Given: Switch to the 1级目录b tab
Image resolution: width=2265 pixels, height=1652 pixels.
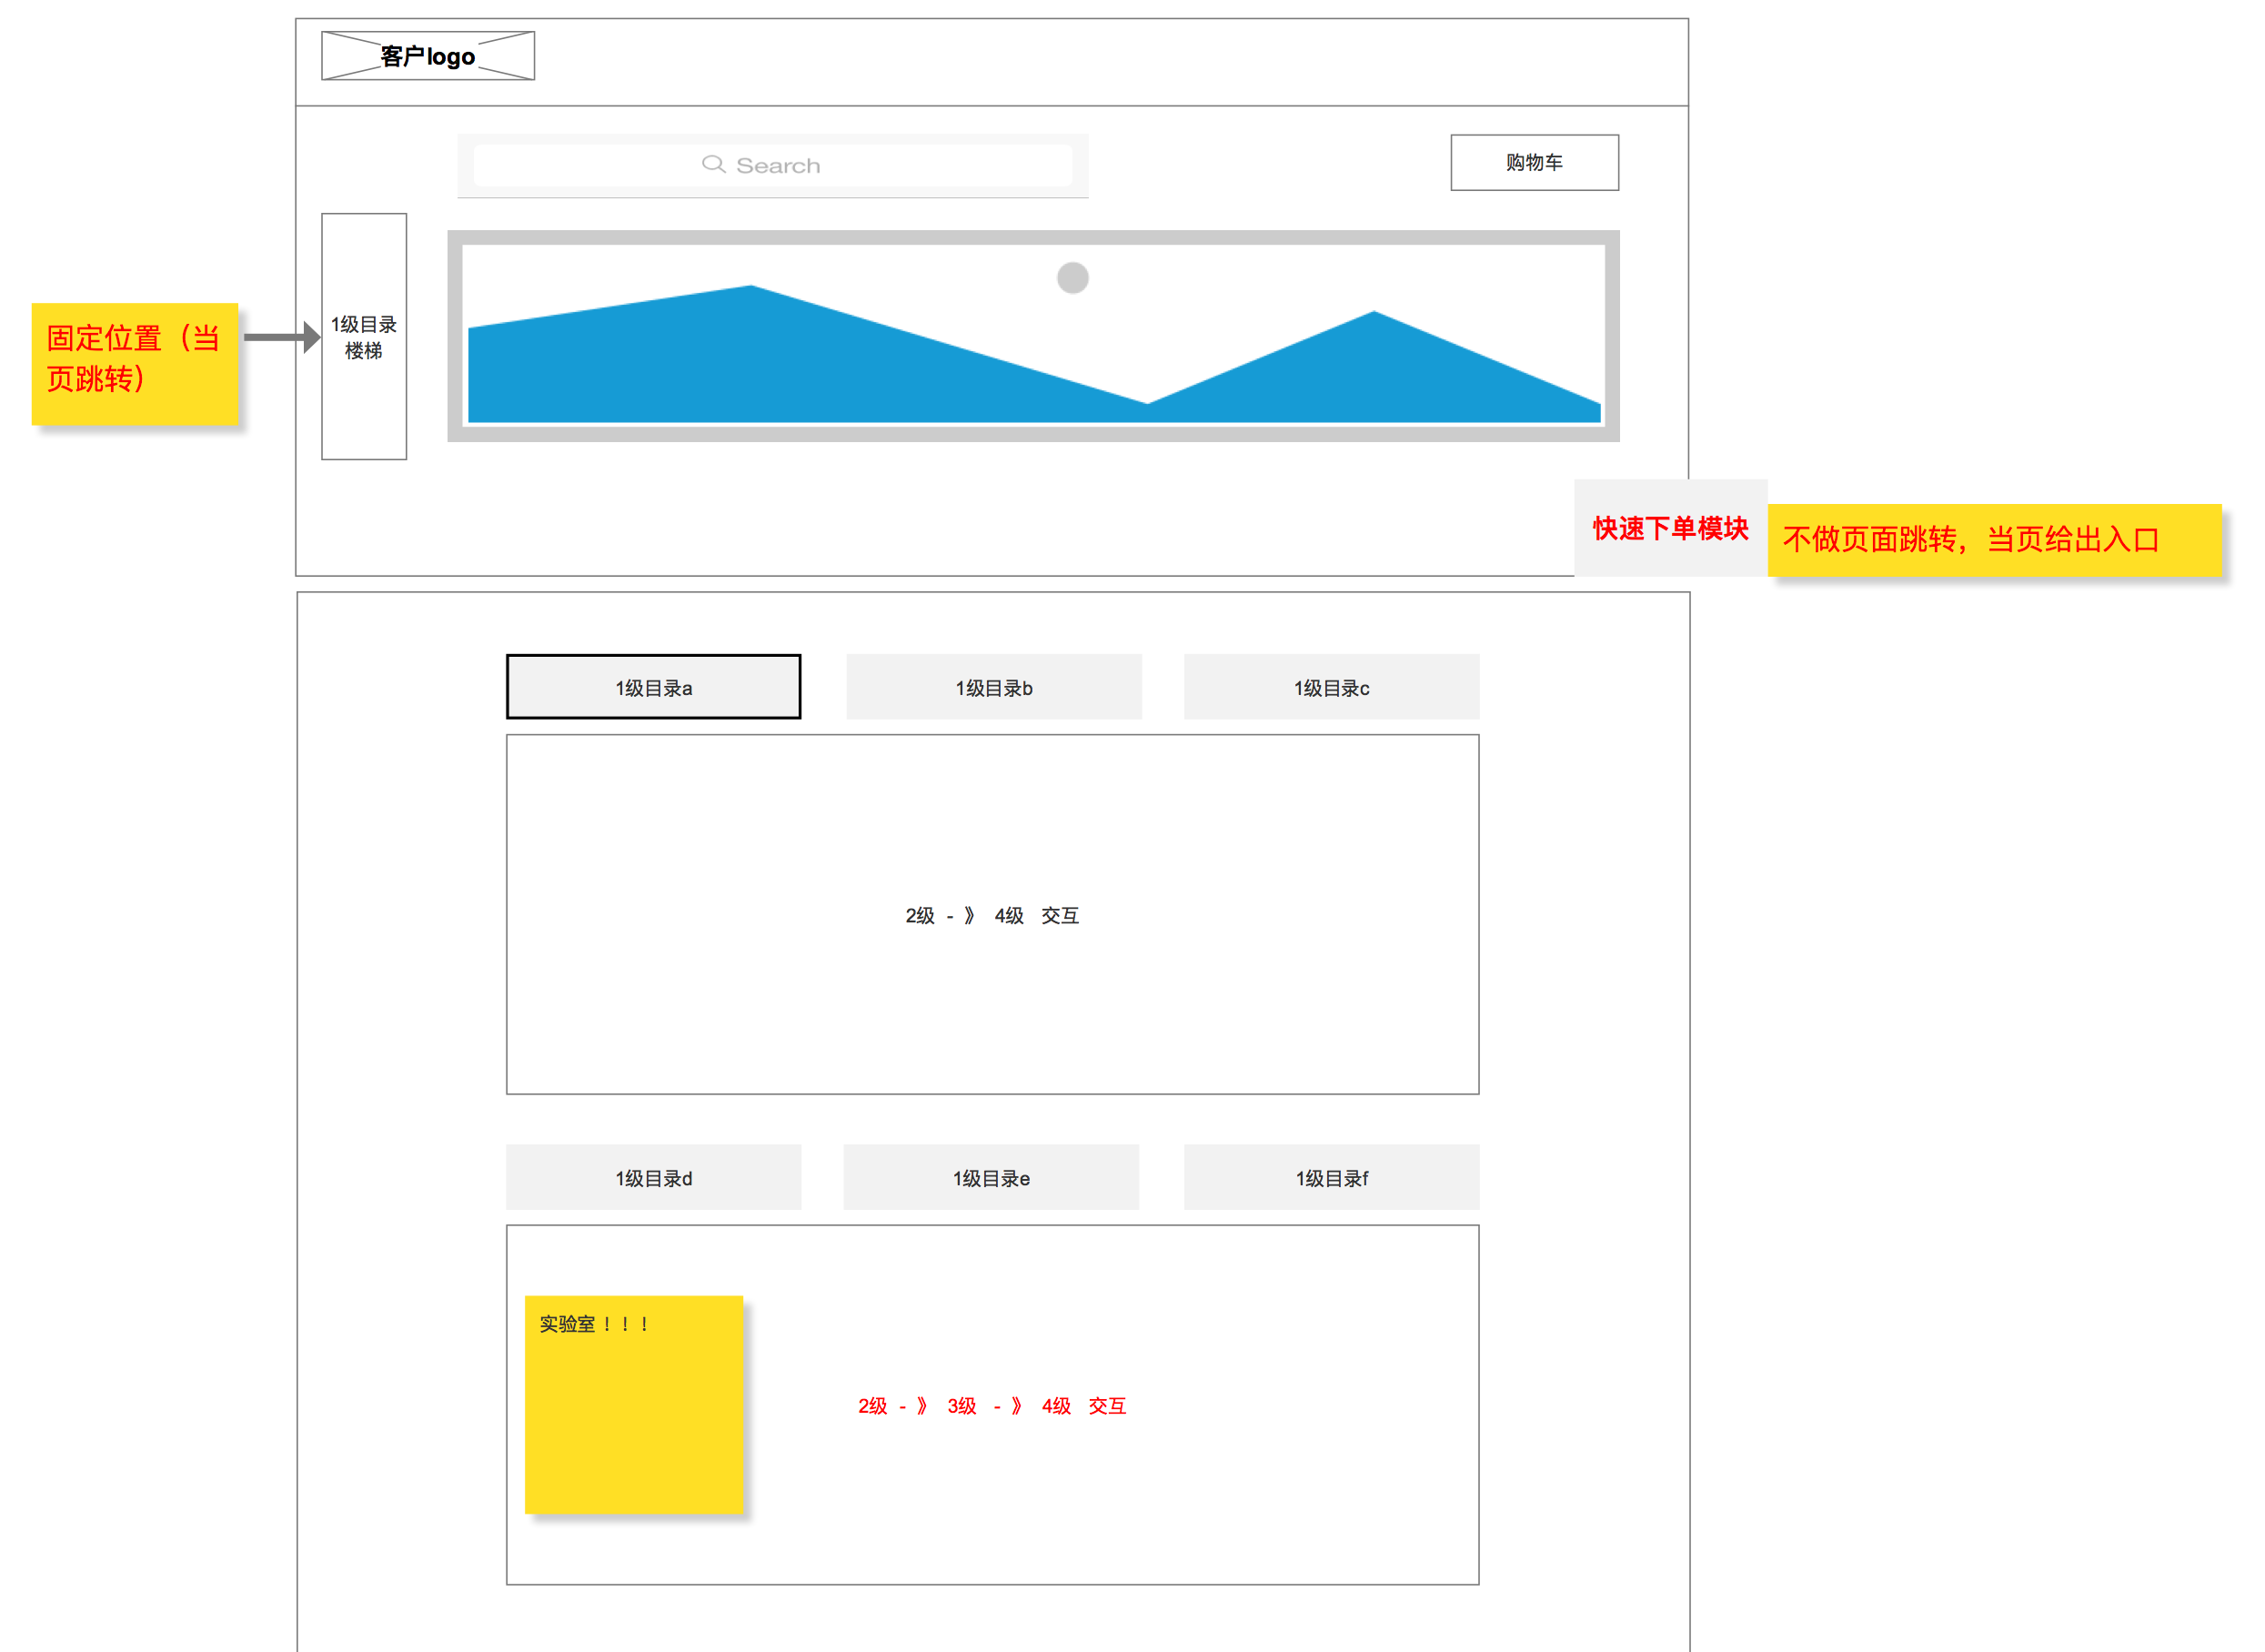Looking at the screenshot, I should point(993,687).
